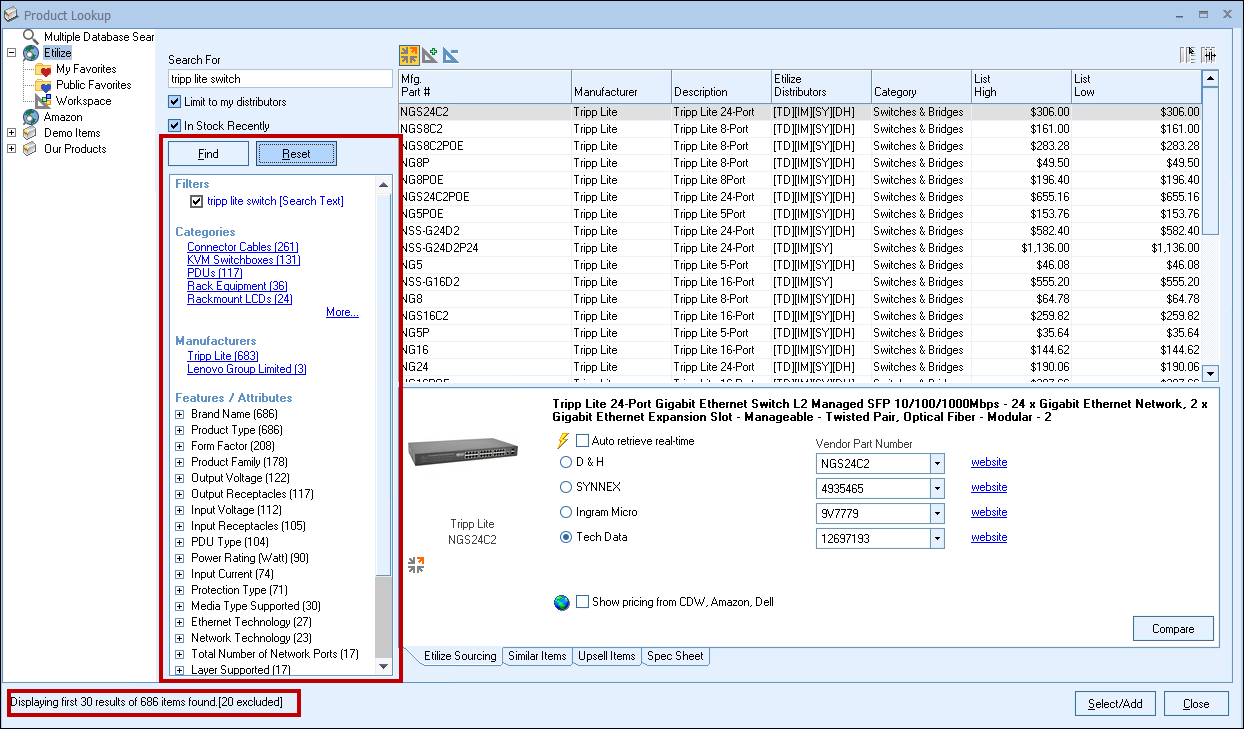The height and width of the screenshot is (729, 1244).
Task: Expand the Our Products tree node
Action: point(11,149)
